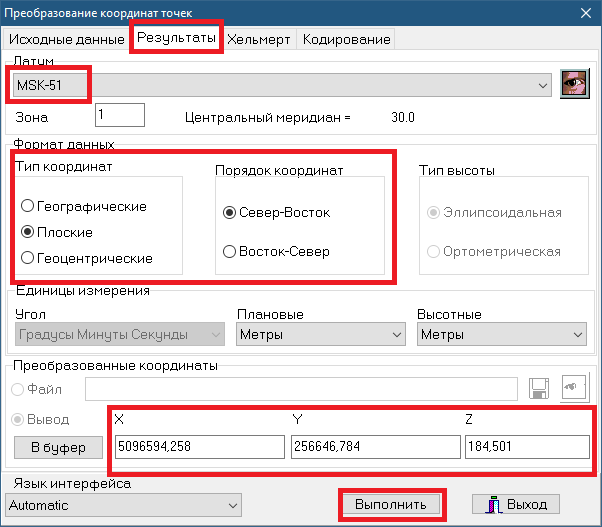
Task: Click the Выход exit button
Action: click(x=516, y=504)
